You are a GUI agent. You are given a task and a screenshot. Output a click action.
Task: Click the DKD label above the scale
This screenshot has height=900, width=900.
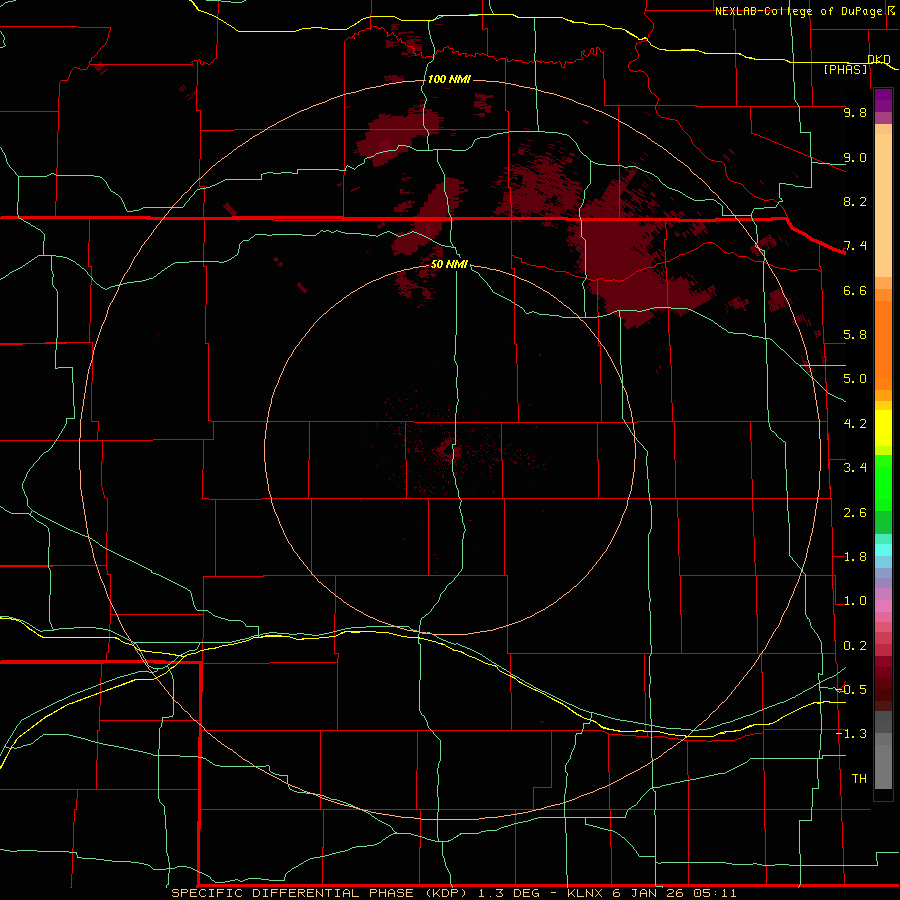[878, 59]
